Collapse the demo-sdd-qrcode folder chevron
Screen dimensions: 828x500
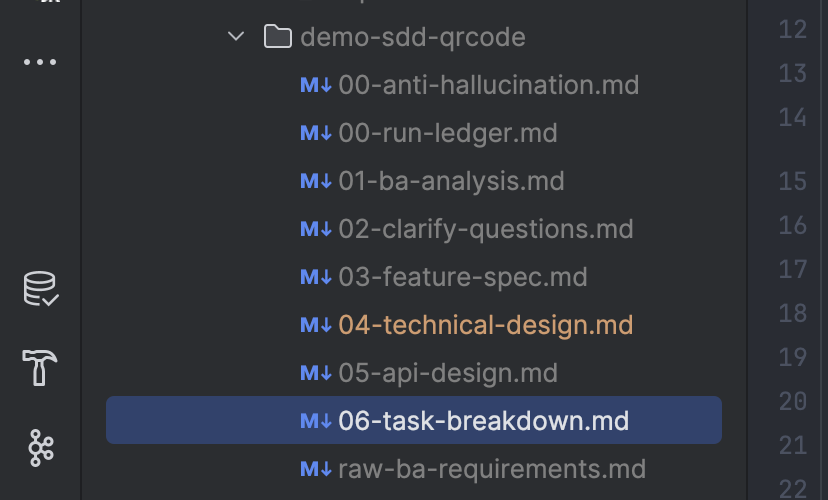coord(236,37)
